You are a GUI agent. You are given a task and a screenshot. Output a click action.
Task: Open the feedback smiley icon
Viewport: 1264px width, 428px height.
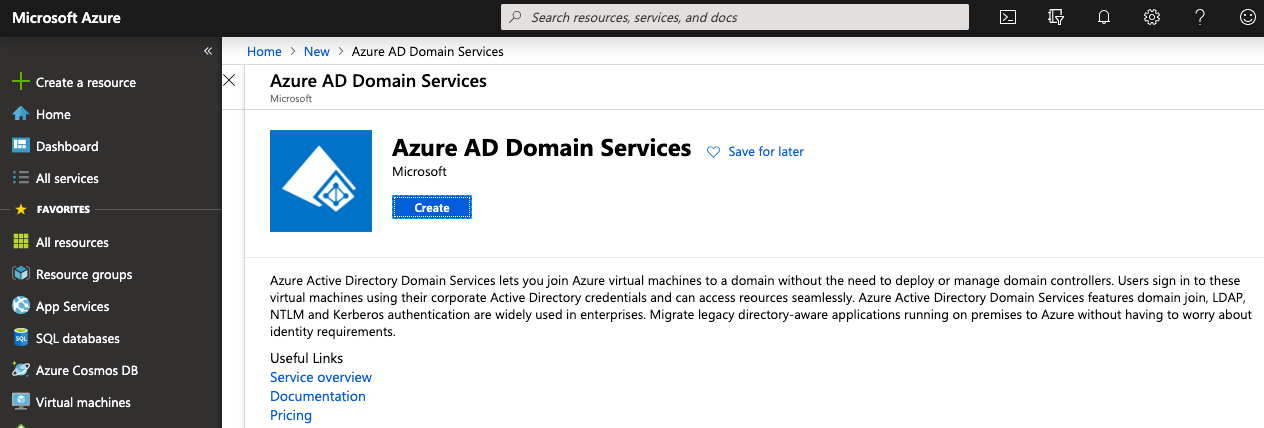click(x=1247, y=17)
